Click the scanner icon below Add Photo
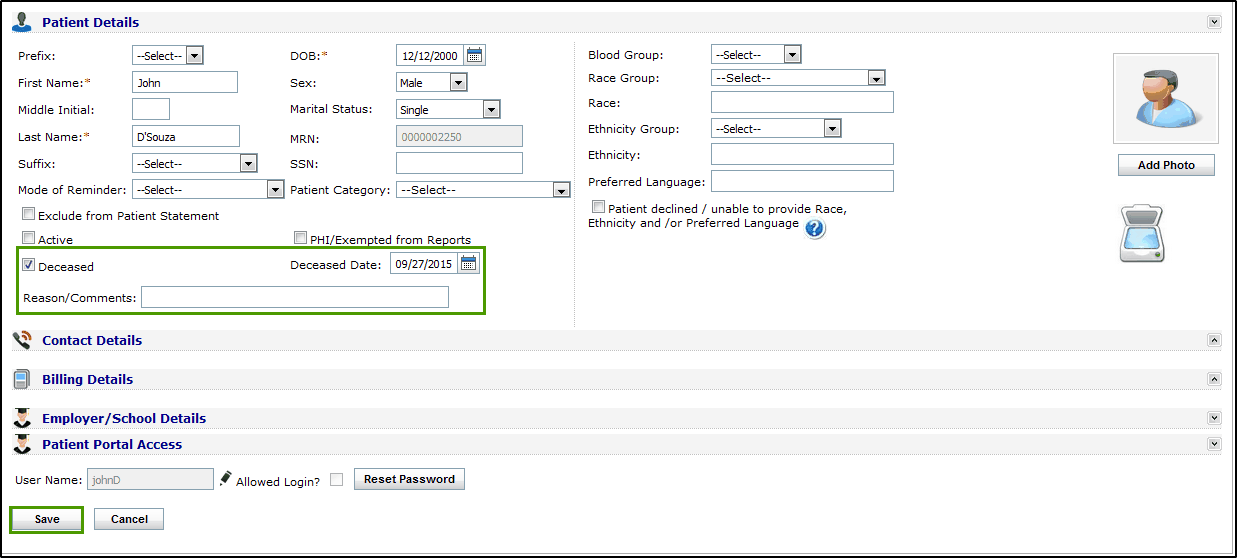The height and width of the screenshot is (558, 1237). (x=1142, y=233)
